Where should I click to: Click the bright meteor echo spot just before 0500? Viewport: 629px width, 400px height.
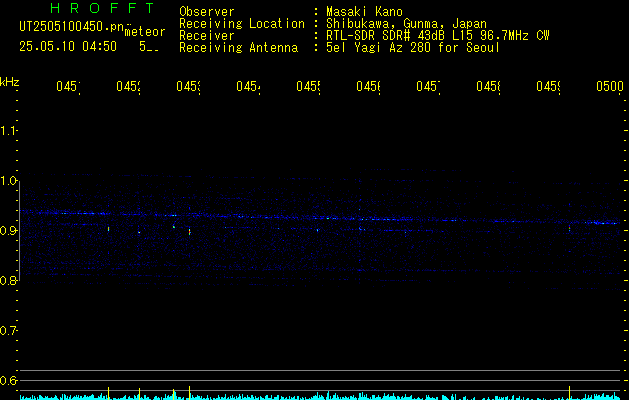coord(570,228)
